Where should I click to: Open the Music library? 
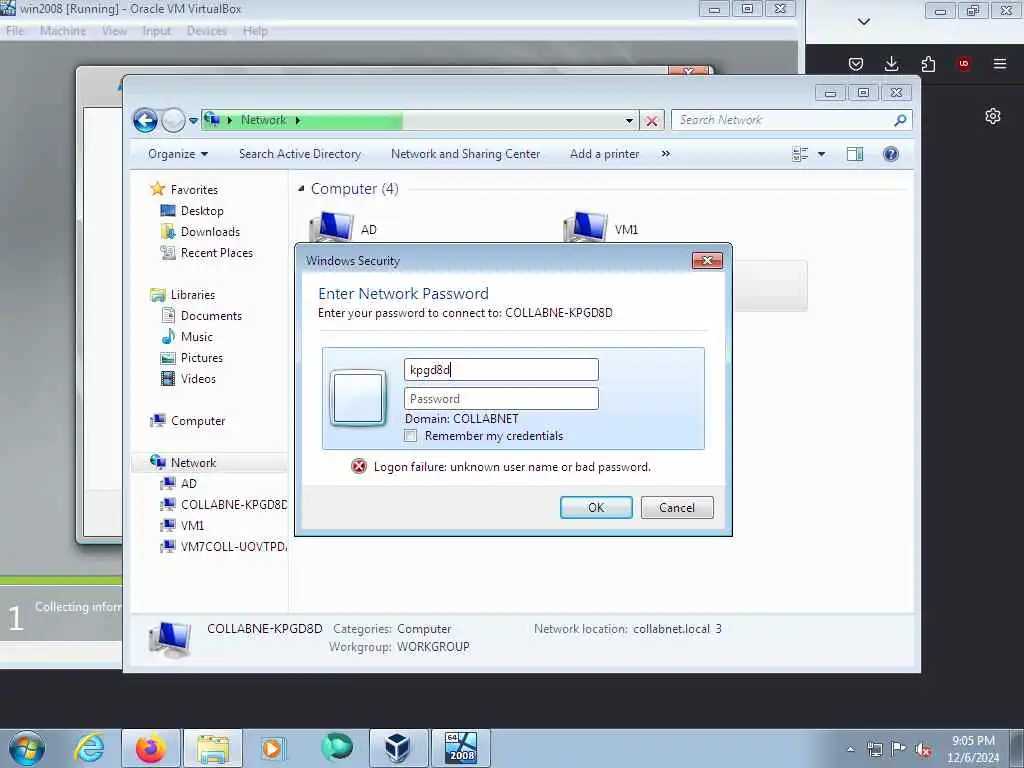tap(197, 337)
